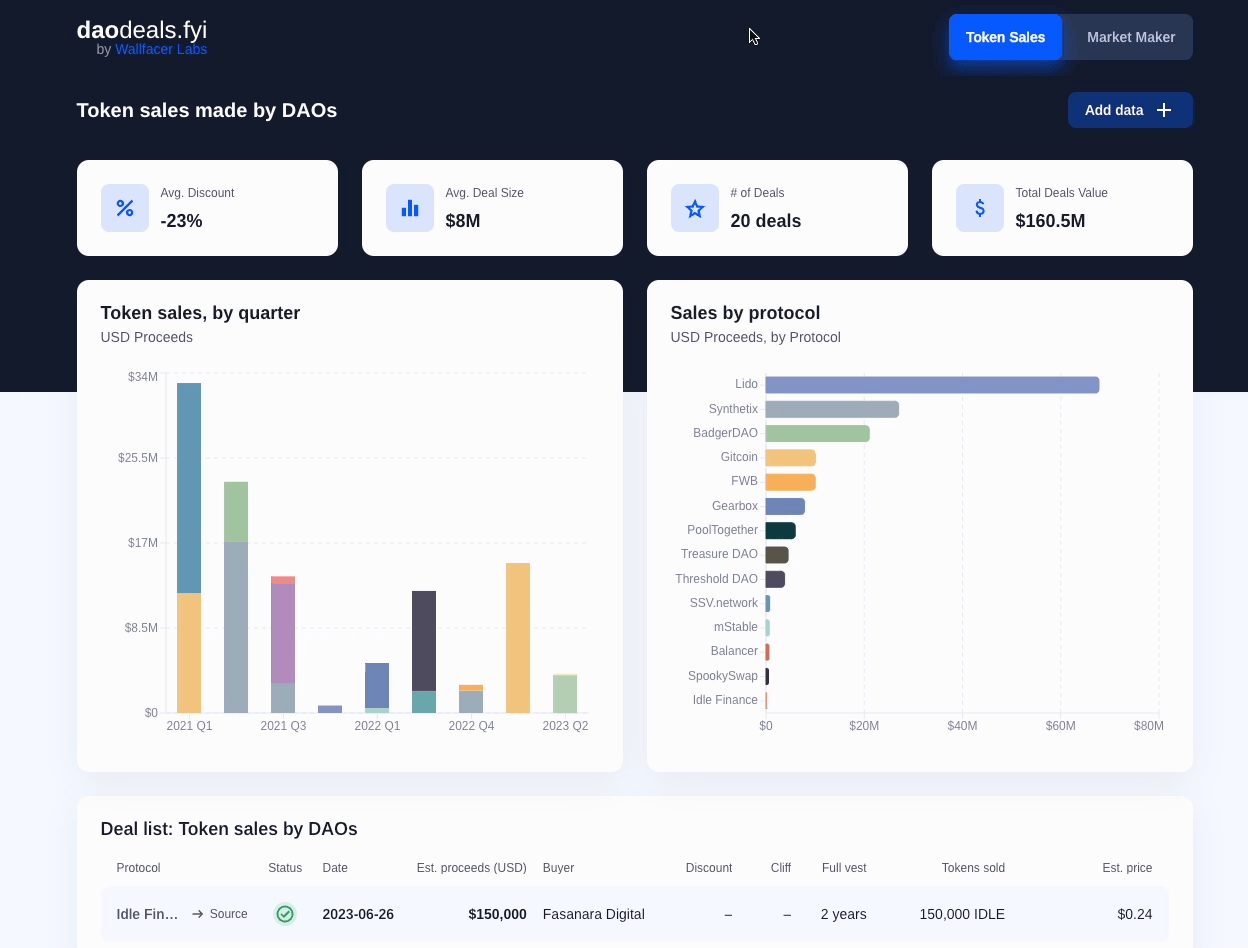Image resolution: width=1248 pixels, height=948 pixels.
Task: Click the $0.24 est. price cell
Action: [1135, 914]
